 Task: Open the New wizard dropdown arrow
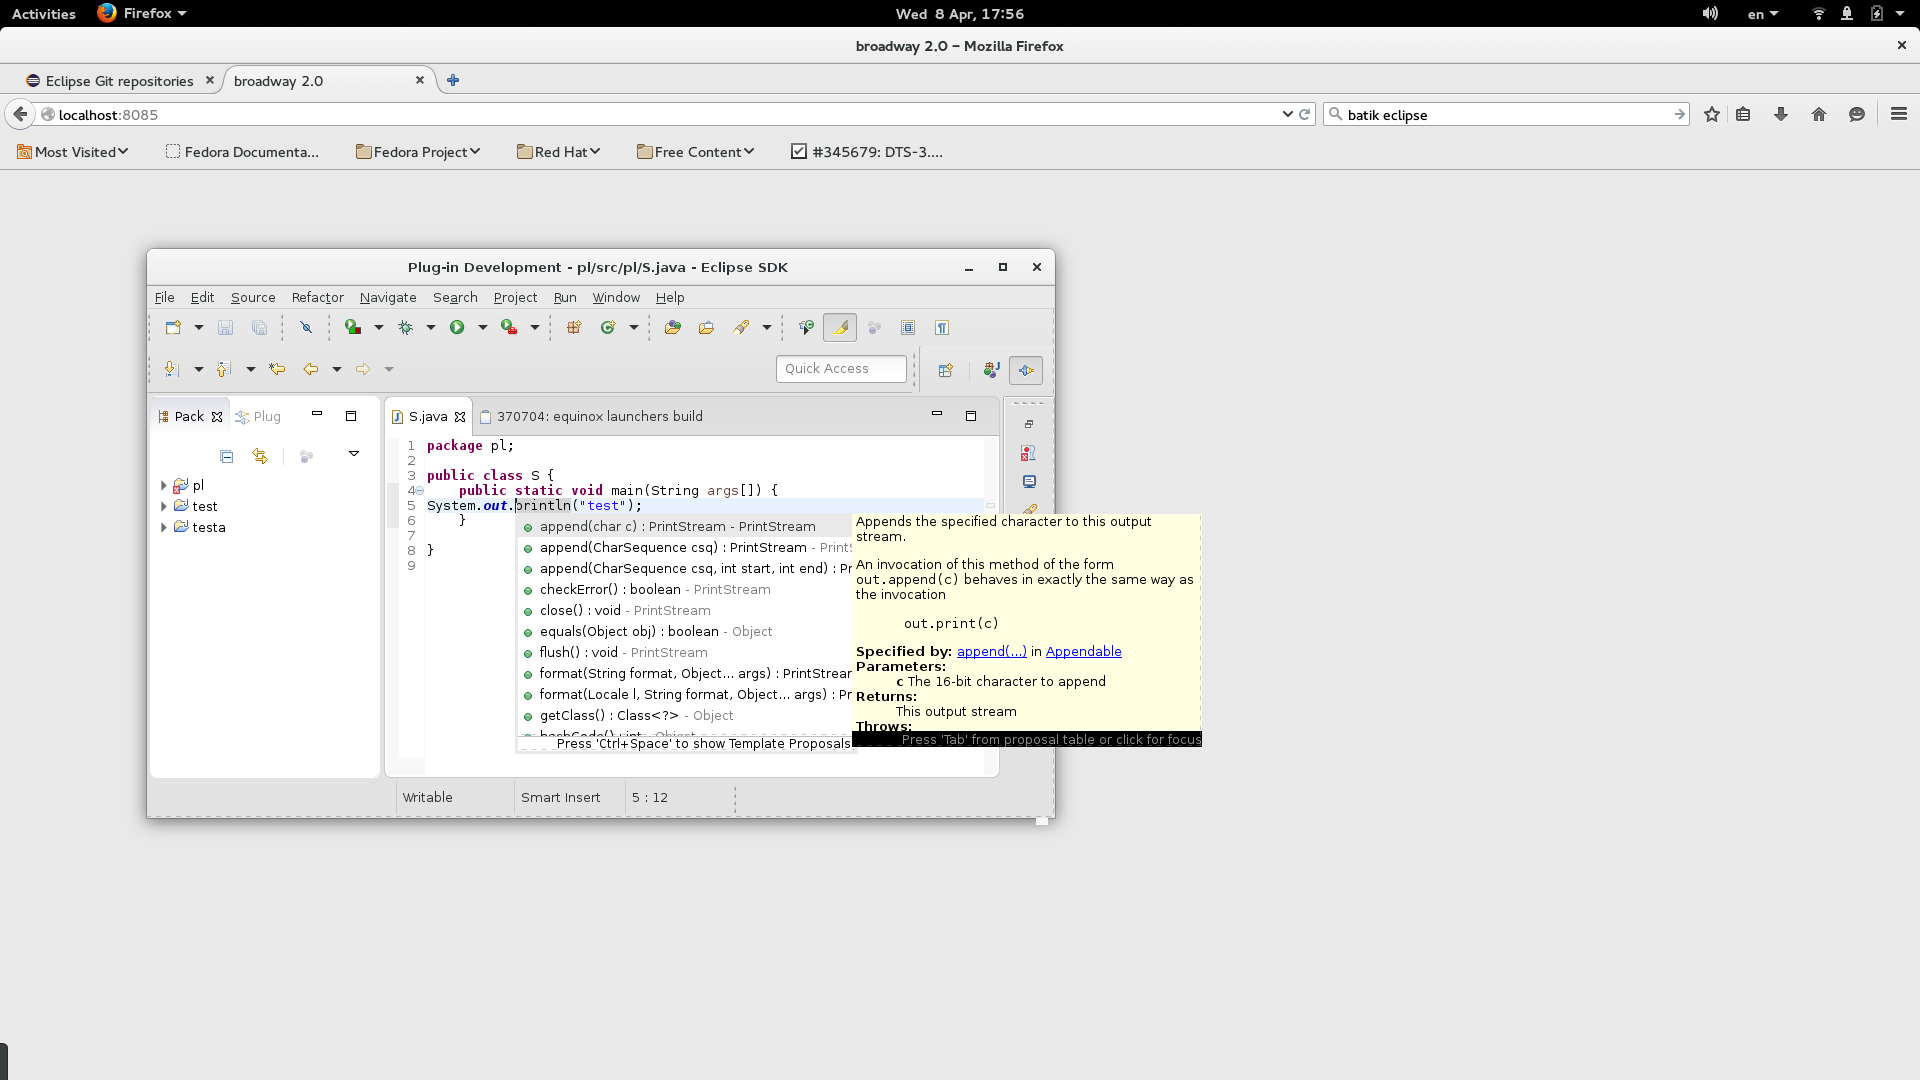click(x=198, y=327)
